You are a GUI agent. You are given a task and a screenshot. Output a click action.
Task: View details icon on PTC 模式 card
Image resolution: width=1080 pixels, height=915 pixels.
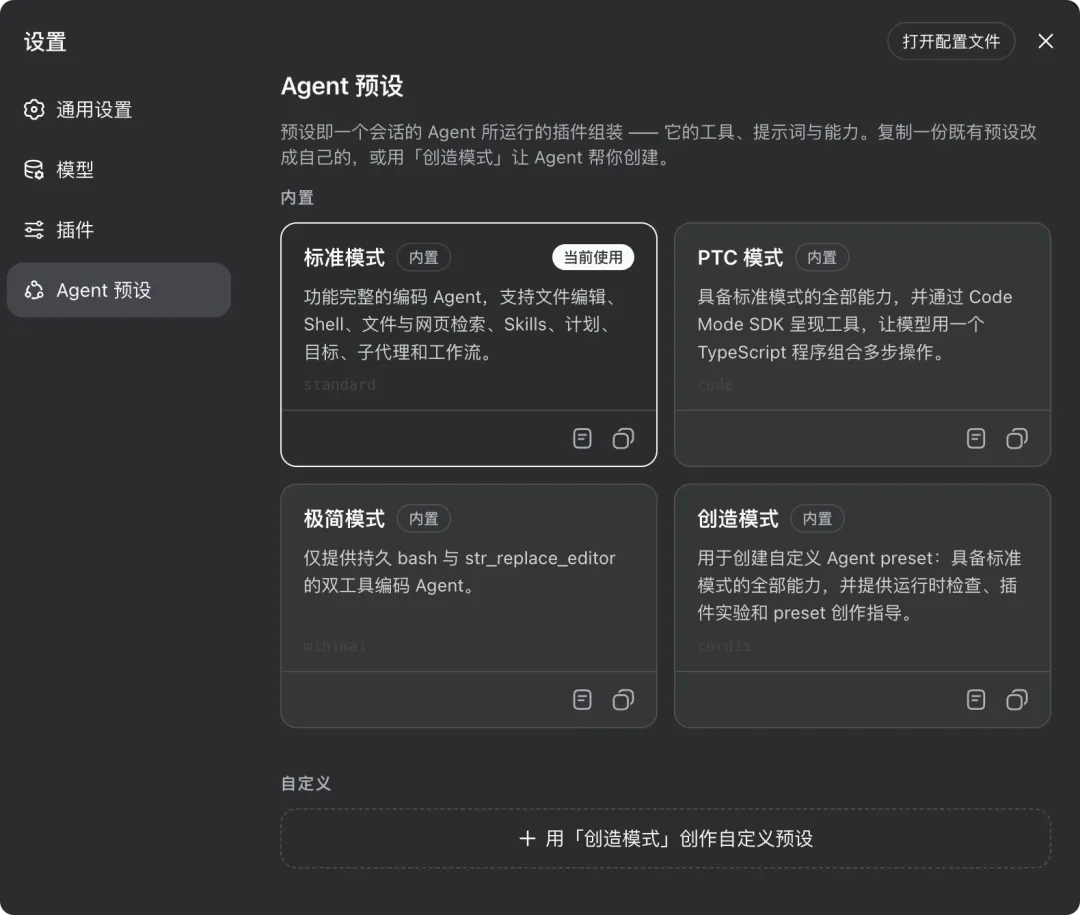pyautogui.click(x=976, y=438)
